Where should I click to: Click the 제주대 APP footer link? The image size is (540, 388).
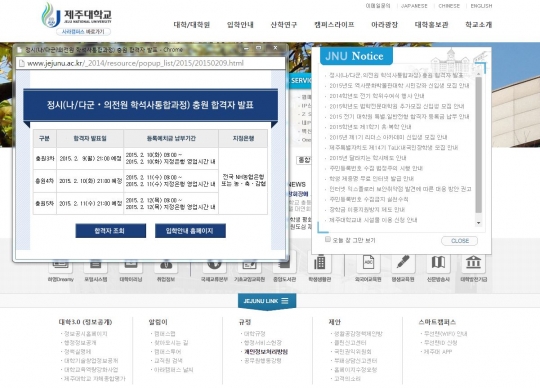click(438, 352)
